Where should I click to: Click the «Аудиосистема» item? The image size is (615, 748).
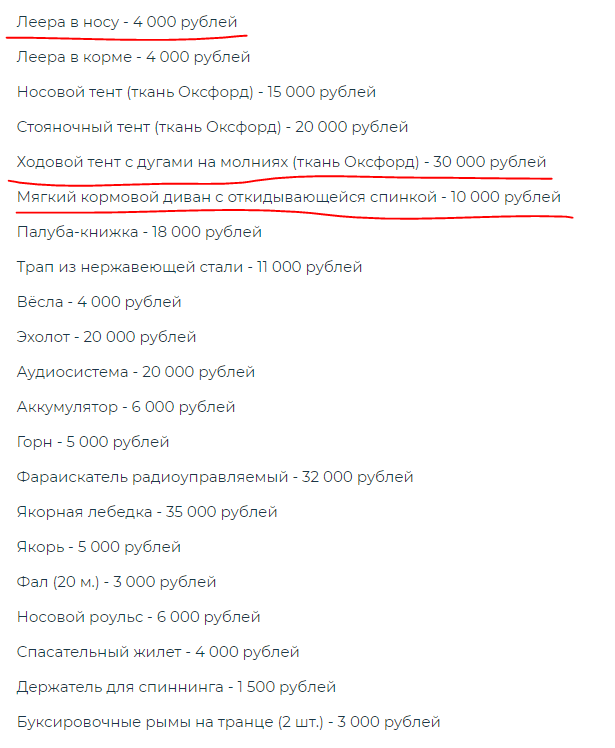(x=135, y=372)
